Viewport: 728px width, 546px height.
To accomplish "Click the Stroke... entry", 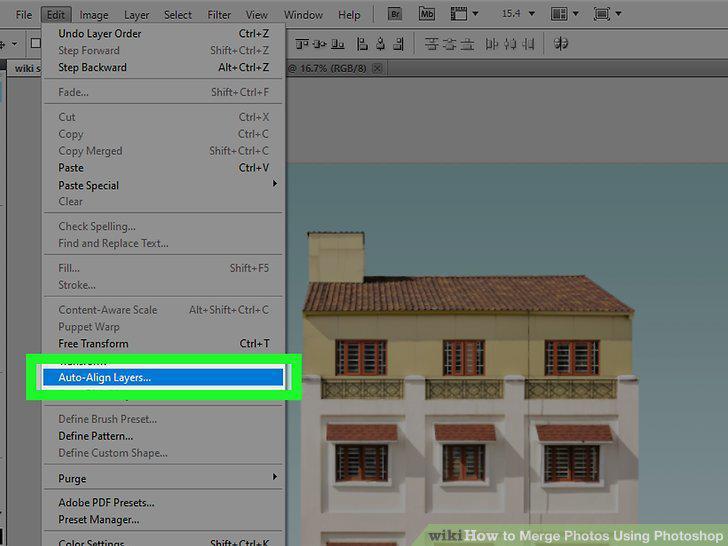I will [164, 285].
